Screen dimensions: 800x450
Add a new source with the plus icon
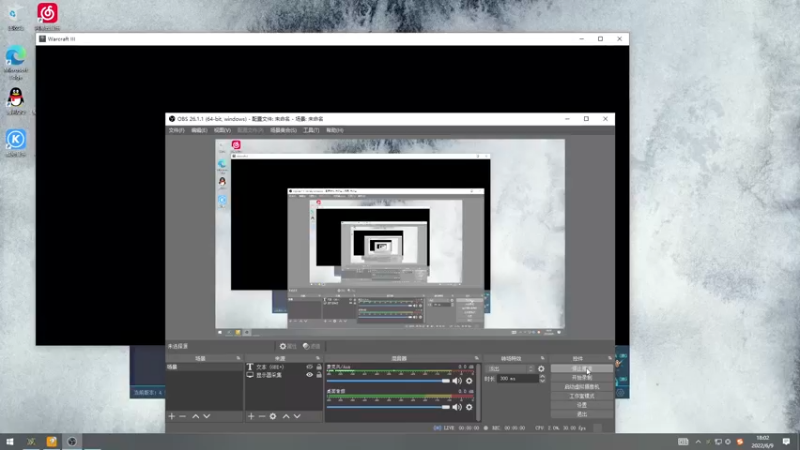(251, 416)
